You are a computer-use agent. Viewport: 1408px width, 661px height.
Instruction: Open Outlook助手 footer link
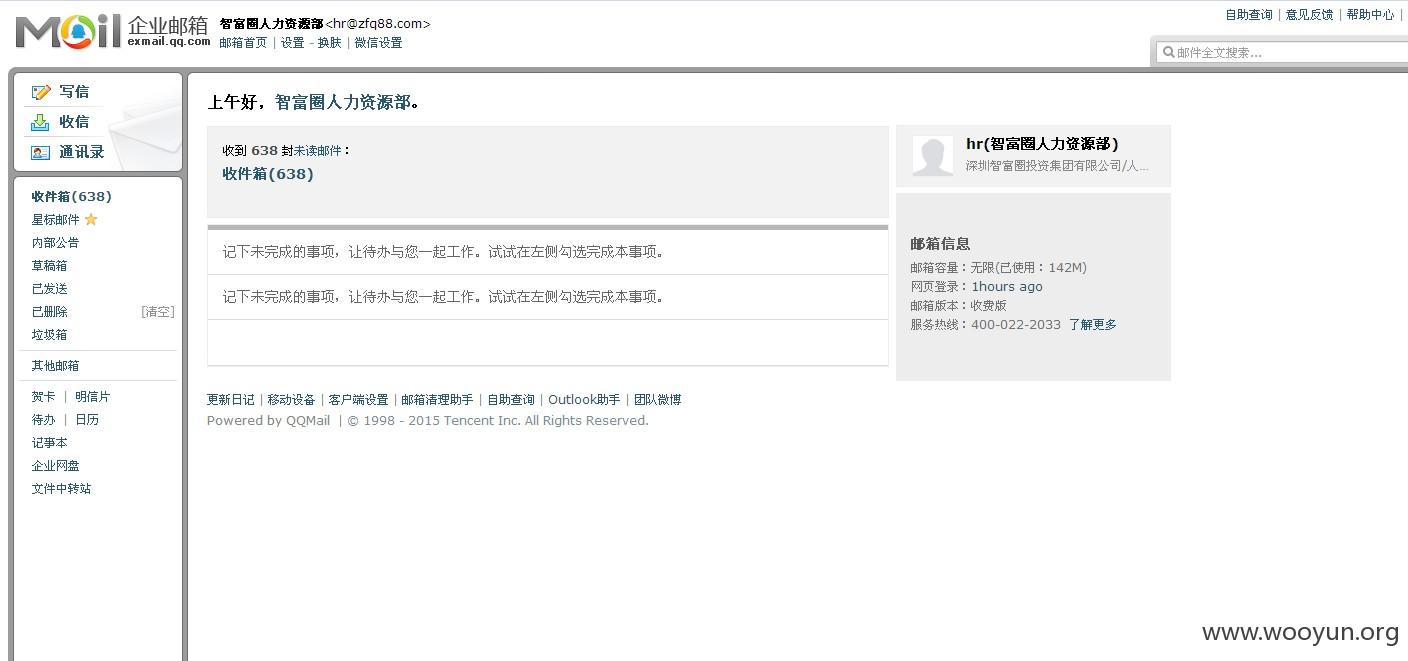584,399
